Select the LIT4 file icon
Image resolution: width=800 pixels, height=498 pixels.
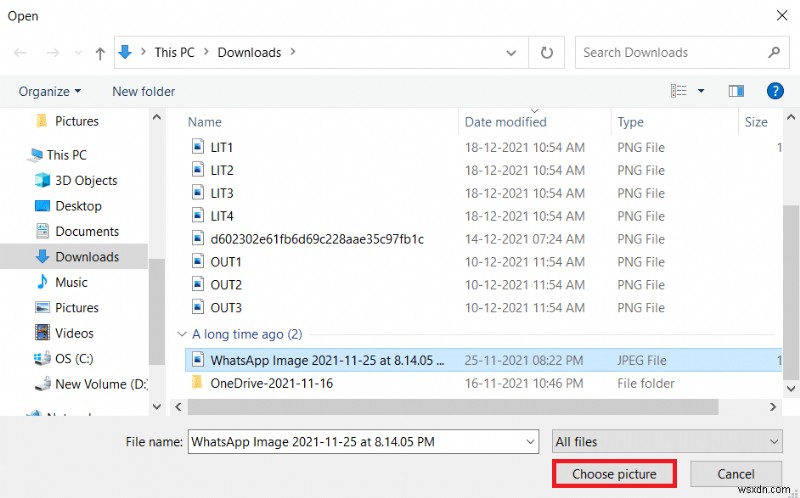tap(198, 215)
